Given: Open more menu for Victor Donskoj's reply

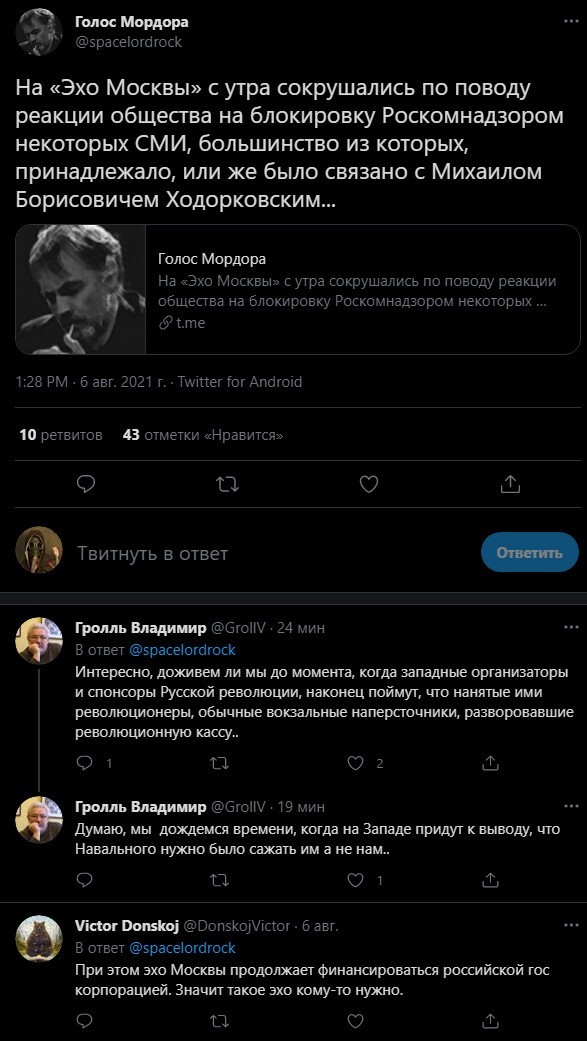Looking at the screenshot, I should tap(571, 925).
